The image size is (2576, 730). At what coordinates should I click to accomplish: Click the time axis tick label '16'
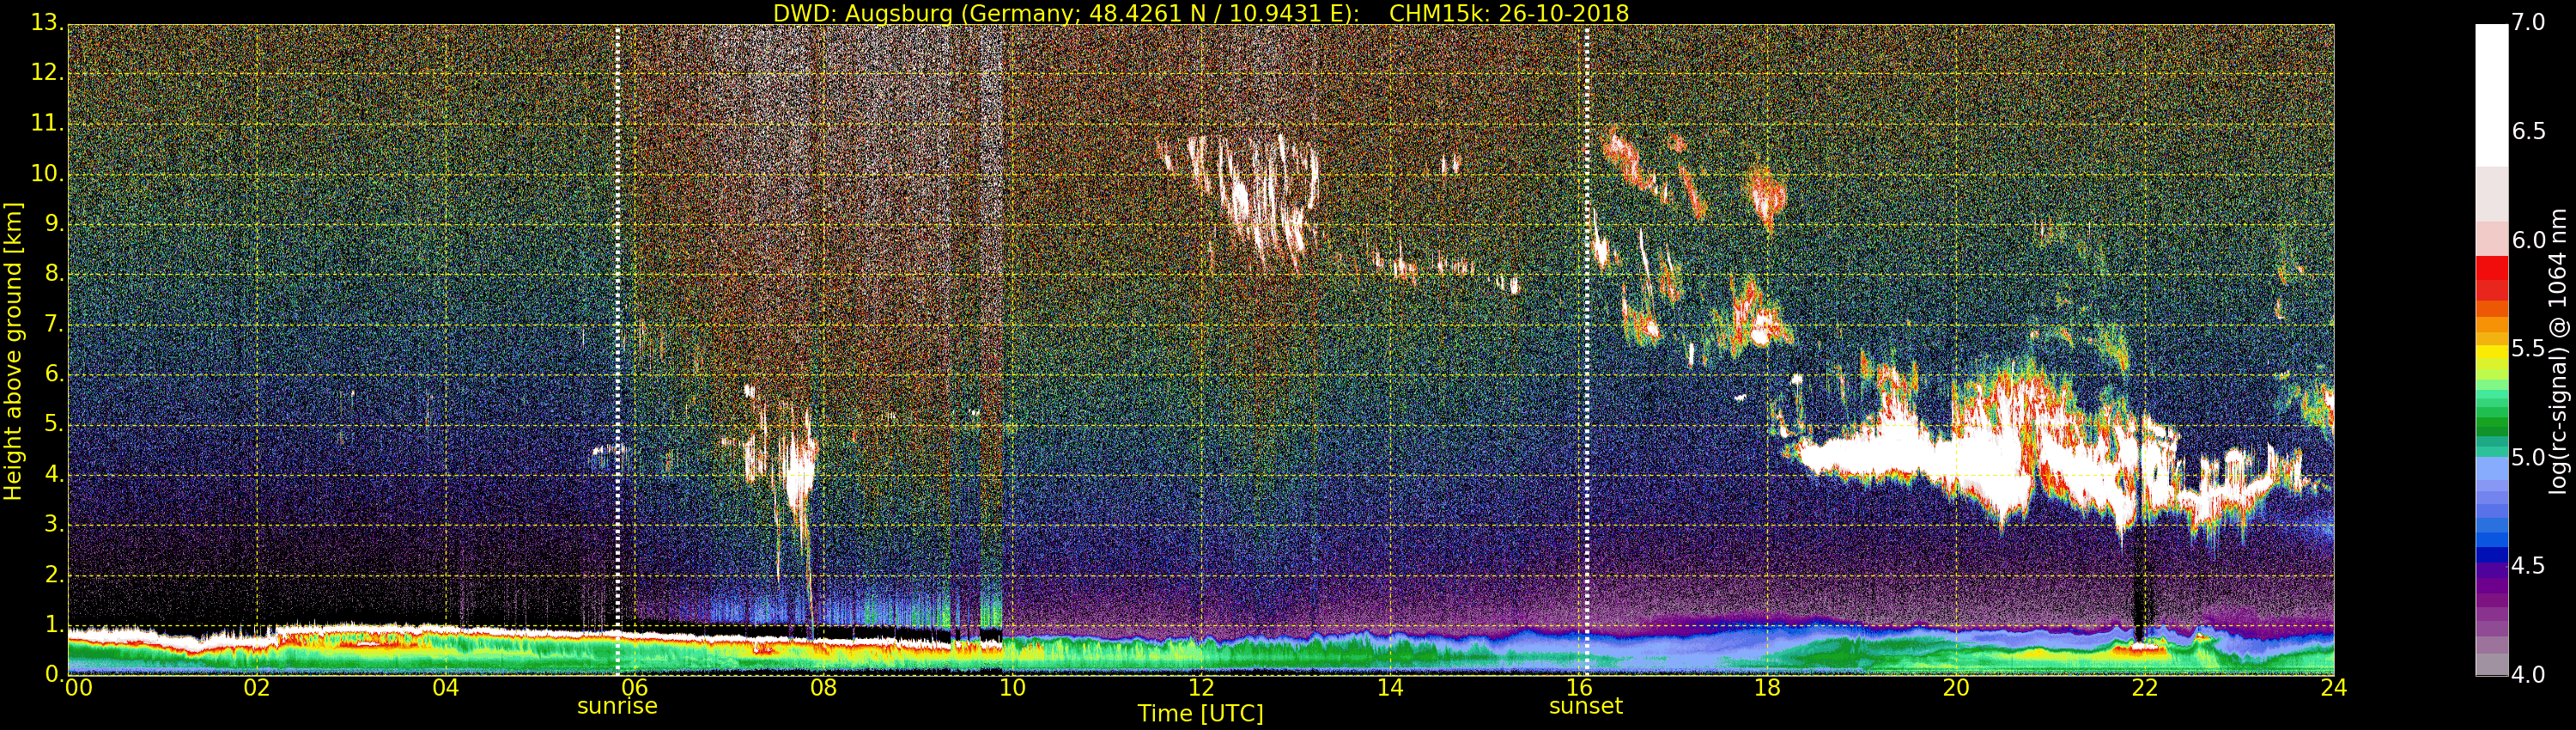(x=1579, y=687)
